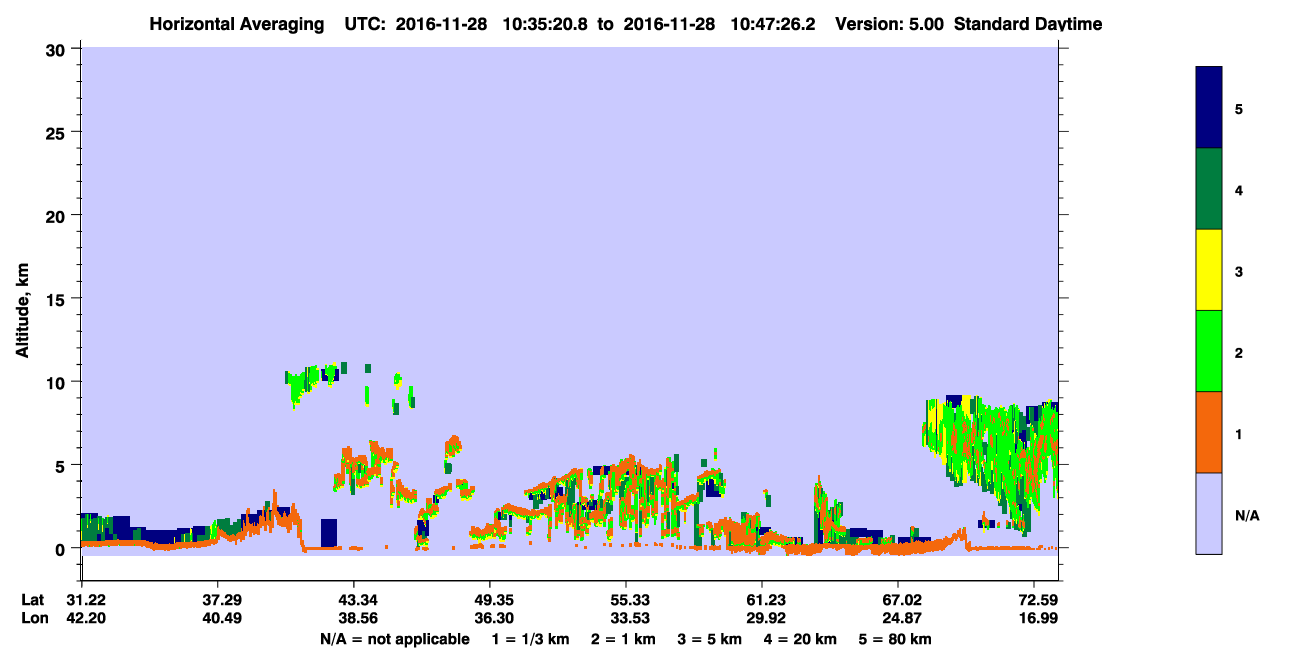Click the yellow level 3 colorbar segment
Screen dimensions: 1300x667
[1209, 270]
